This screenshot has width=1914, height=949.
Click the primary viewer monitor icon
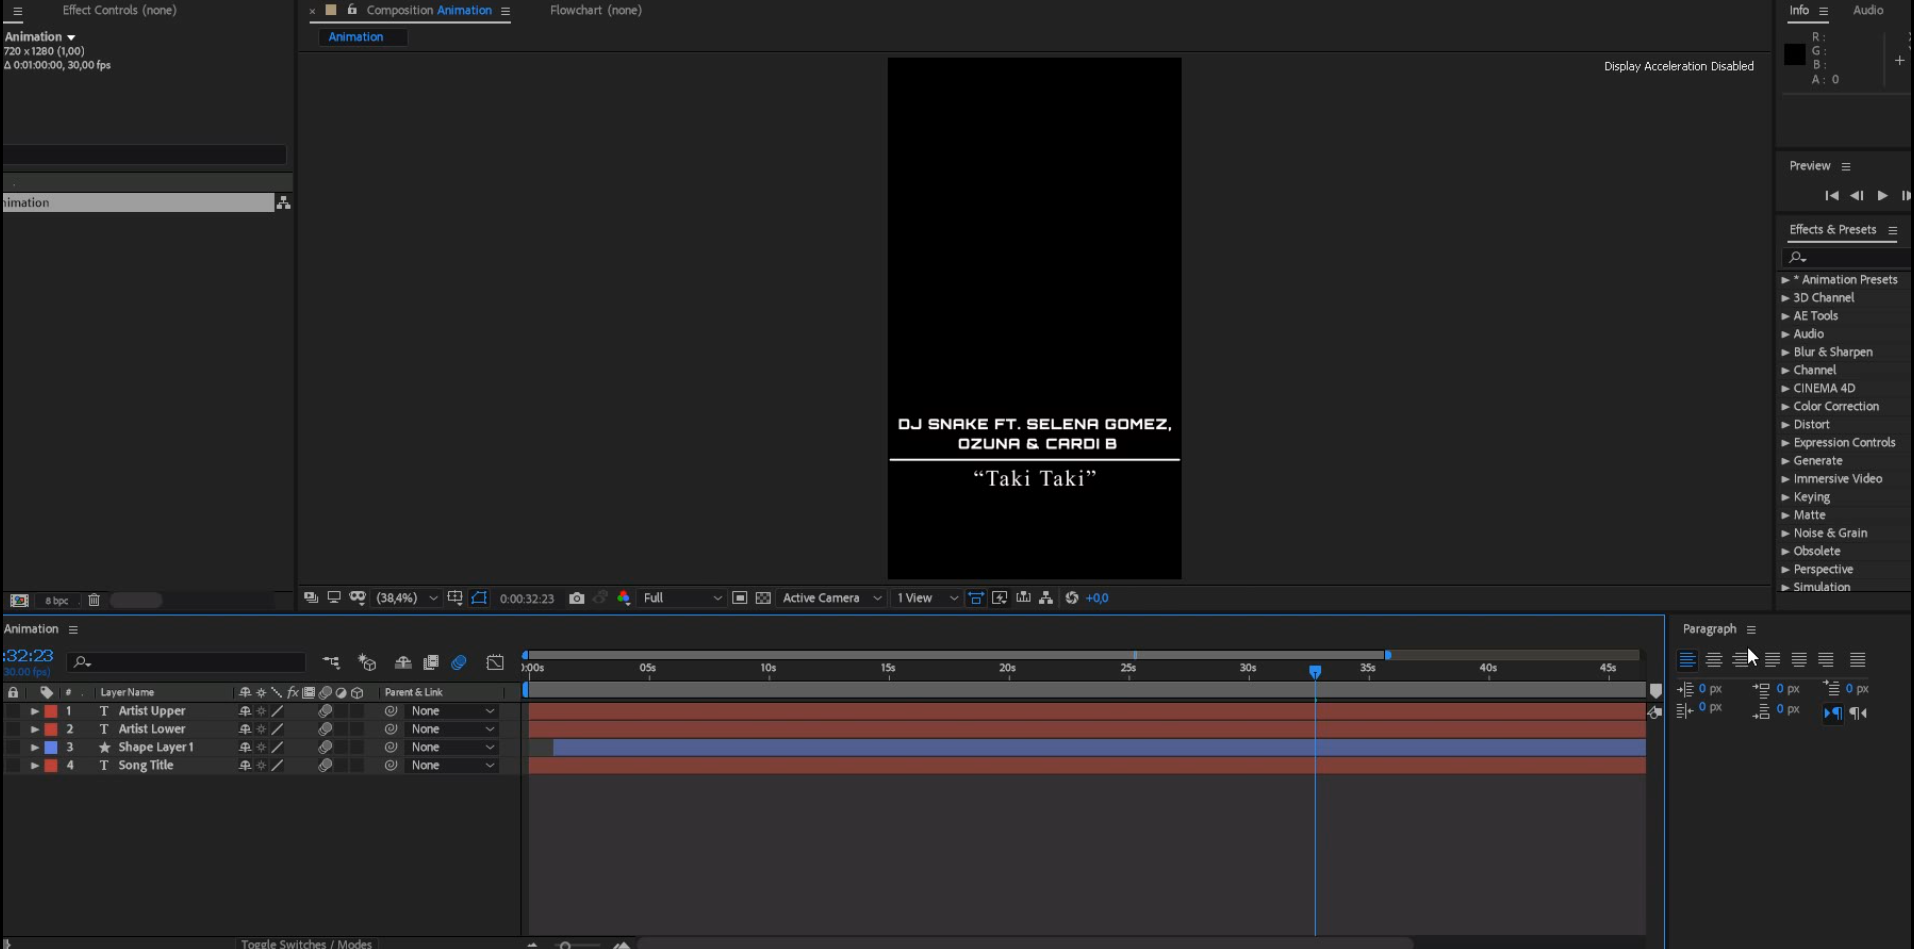334,598
